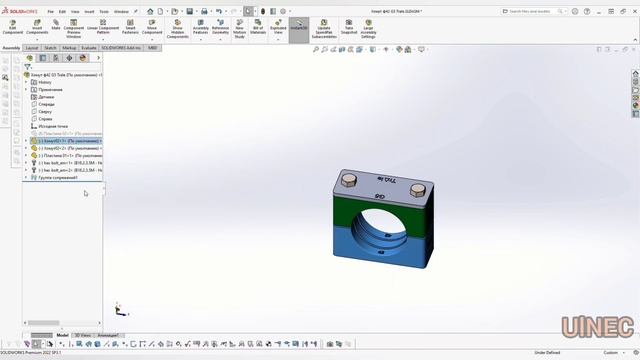
Task: Switch to the Evaluate tab
Action: pos(89,48)
